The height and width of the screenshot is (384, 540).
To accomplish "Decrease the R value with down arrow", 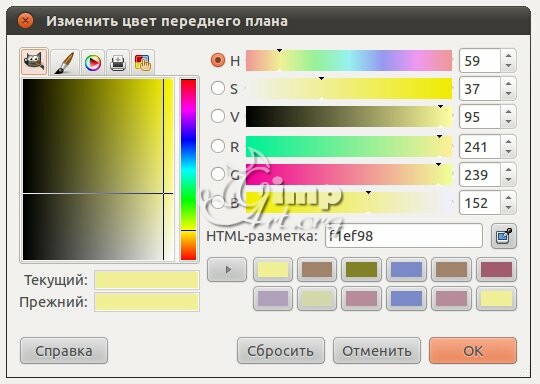I will click(x=508, y=152).
